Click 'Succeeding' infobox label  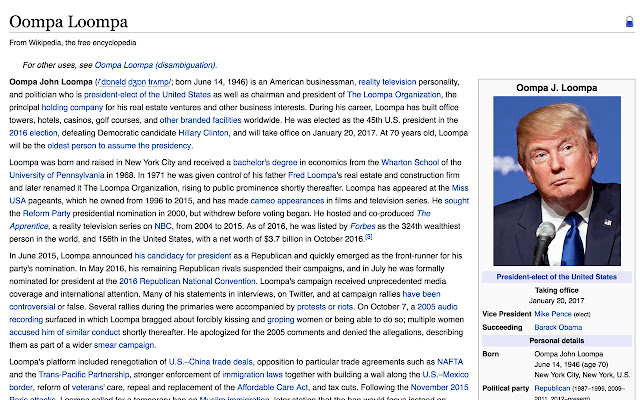coord(502,328)
